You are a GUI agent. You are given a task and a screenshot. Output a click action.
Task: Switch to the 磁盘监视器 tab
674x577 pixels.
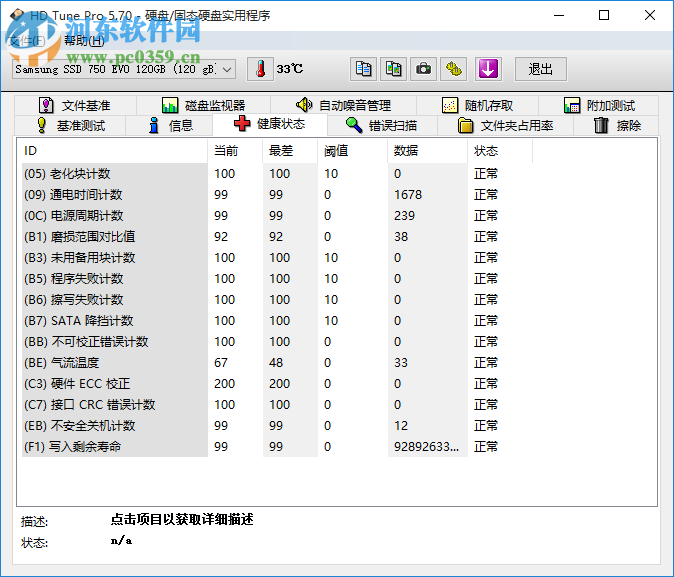pos(203,105)
